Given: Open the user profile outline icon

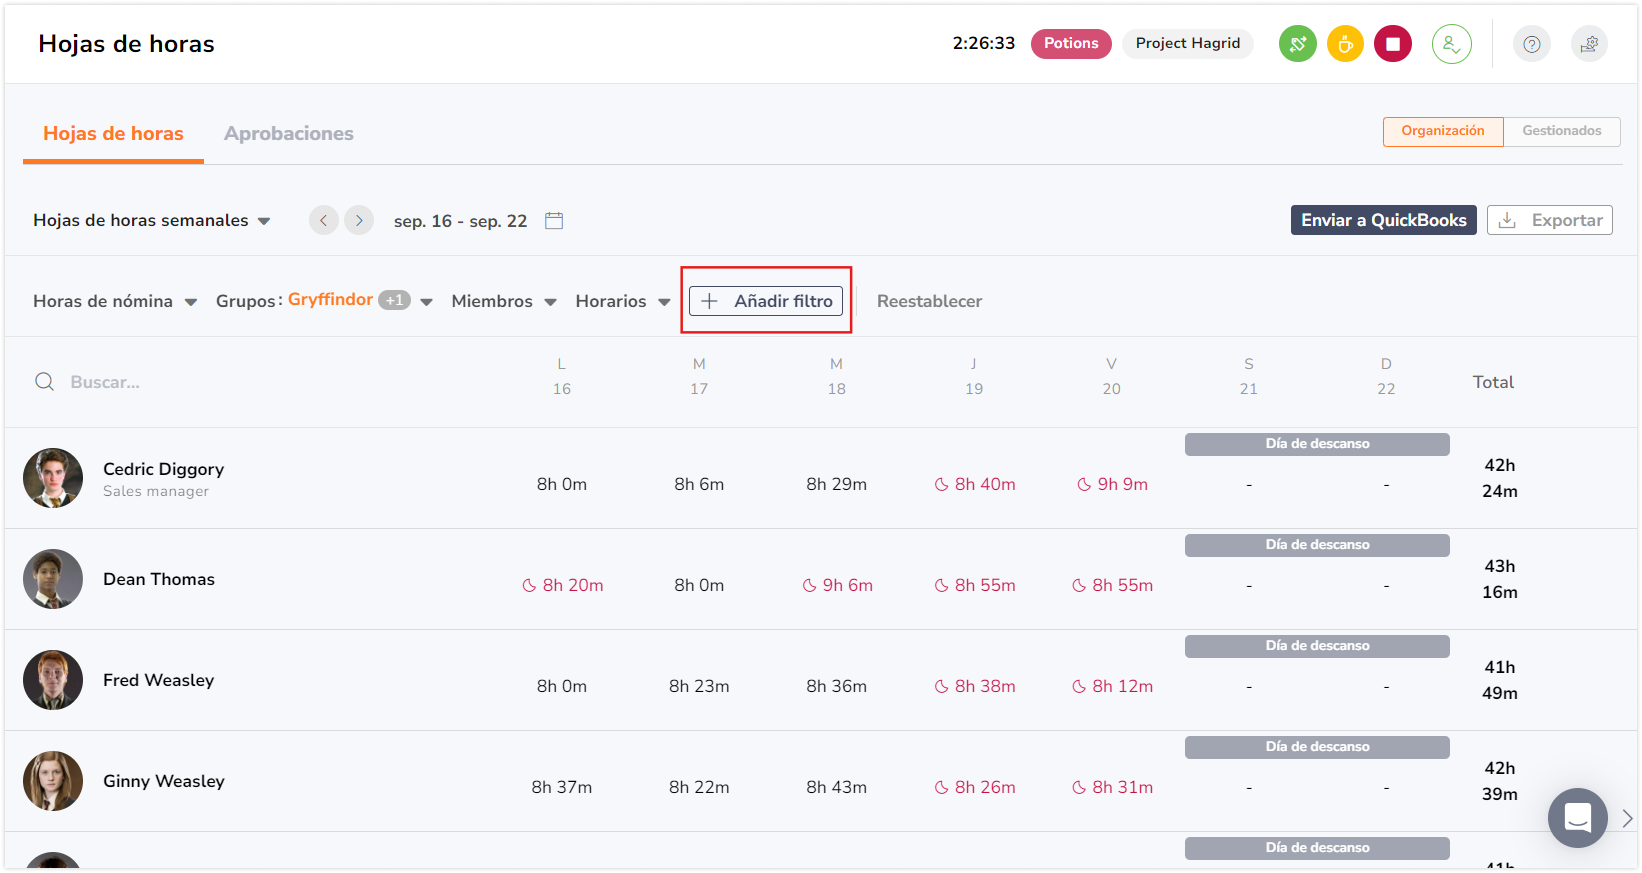Looking at the screenshot, I should coord(1452,44).
